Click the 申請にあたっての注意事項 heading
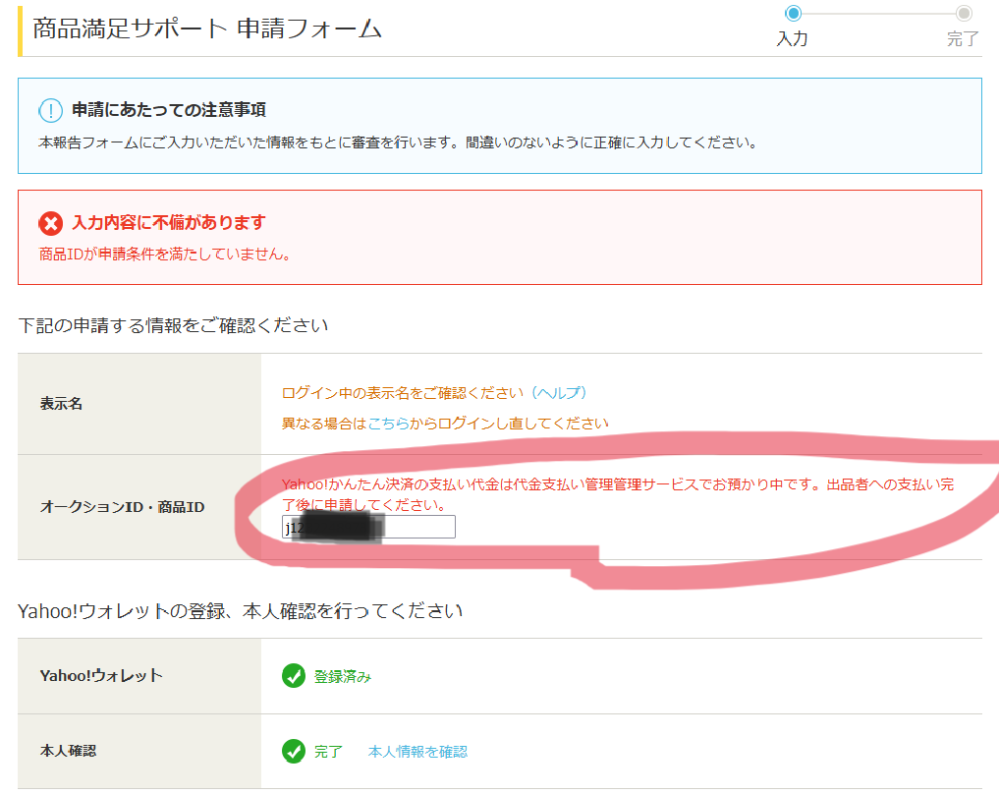The height and width of the screenshot is (794, 999). 169,110
